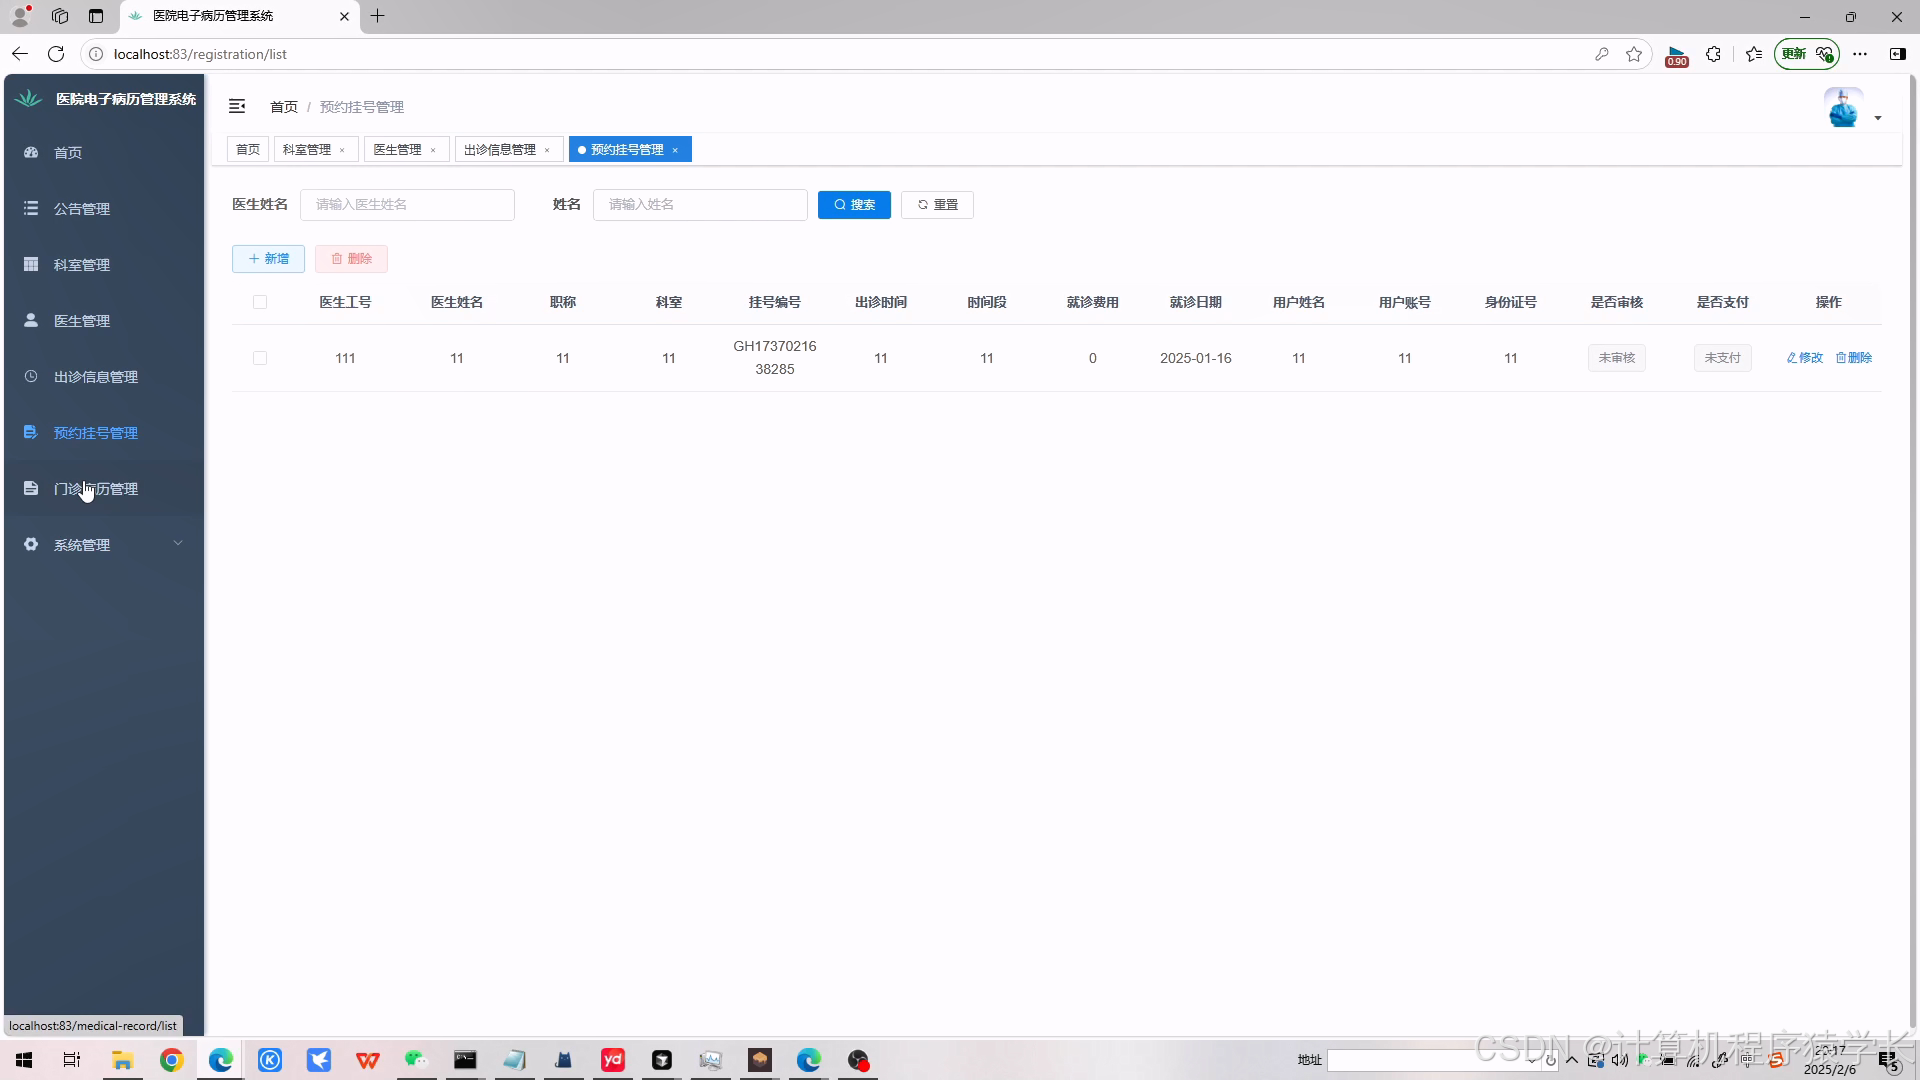1920x1080 pixels.
Task: Click the 未审核 status tag
Action: point(1617,358)
